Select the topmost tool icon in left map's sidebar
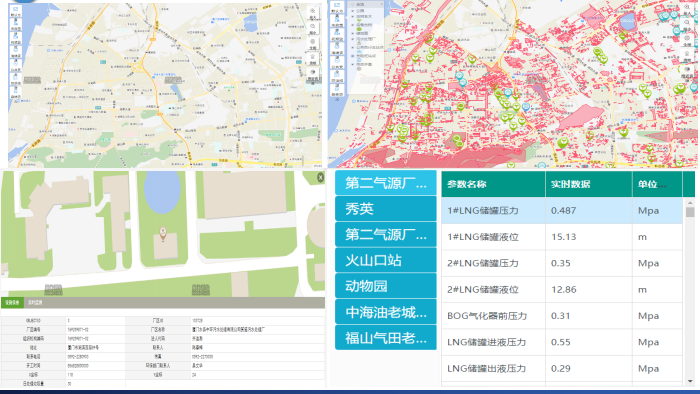700x394 pixels. pyautogui.click(x=16, y=9)
